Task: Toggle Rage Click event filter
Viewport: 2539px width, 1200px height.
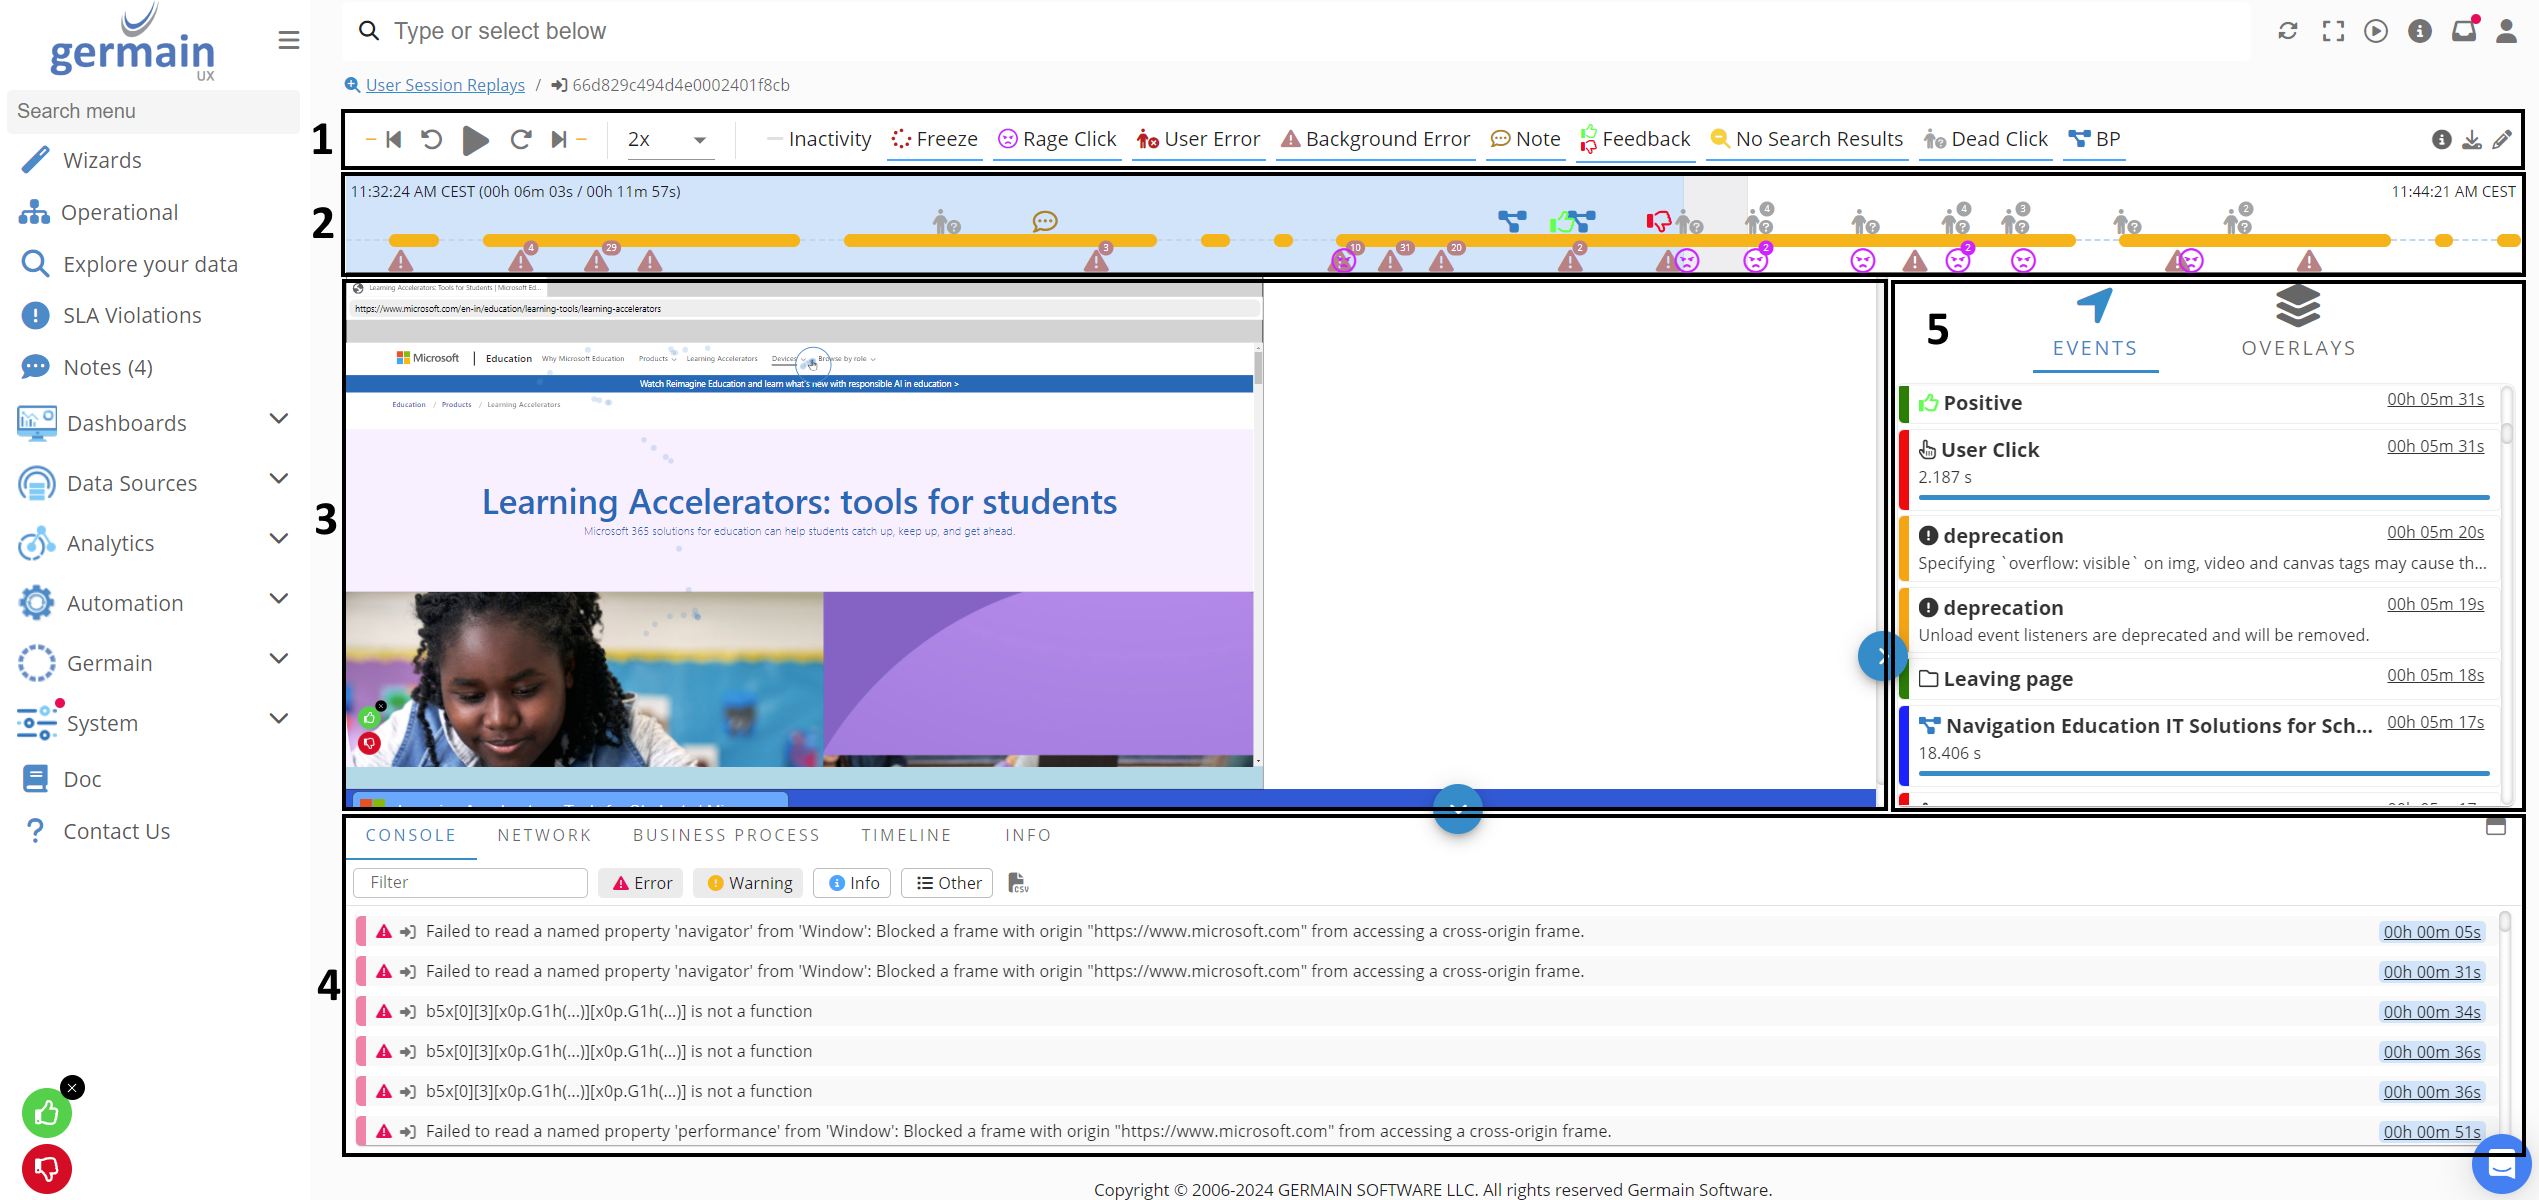Action: [x=1057, y=139]
